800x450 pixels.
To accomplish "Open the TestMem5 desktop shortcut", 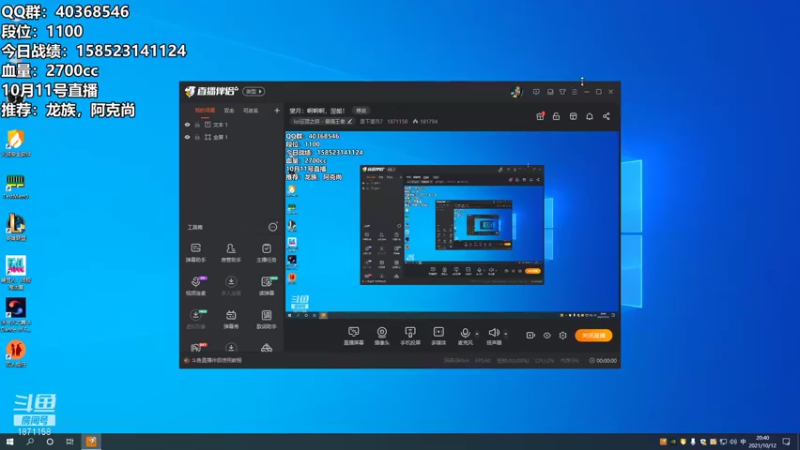I will coord(15,186).
